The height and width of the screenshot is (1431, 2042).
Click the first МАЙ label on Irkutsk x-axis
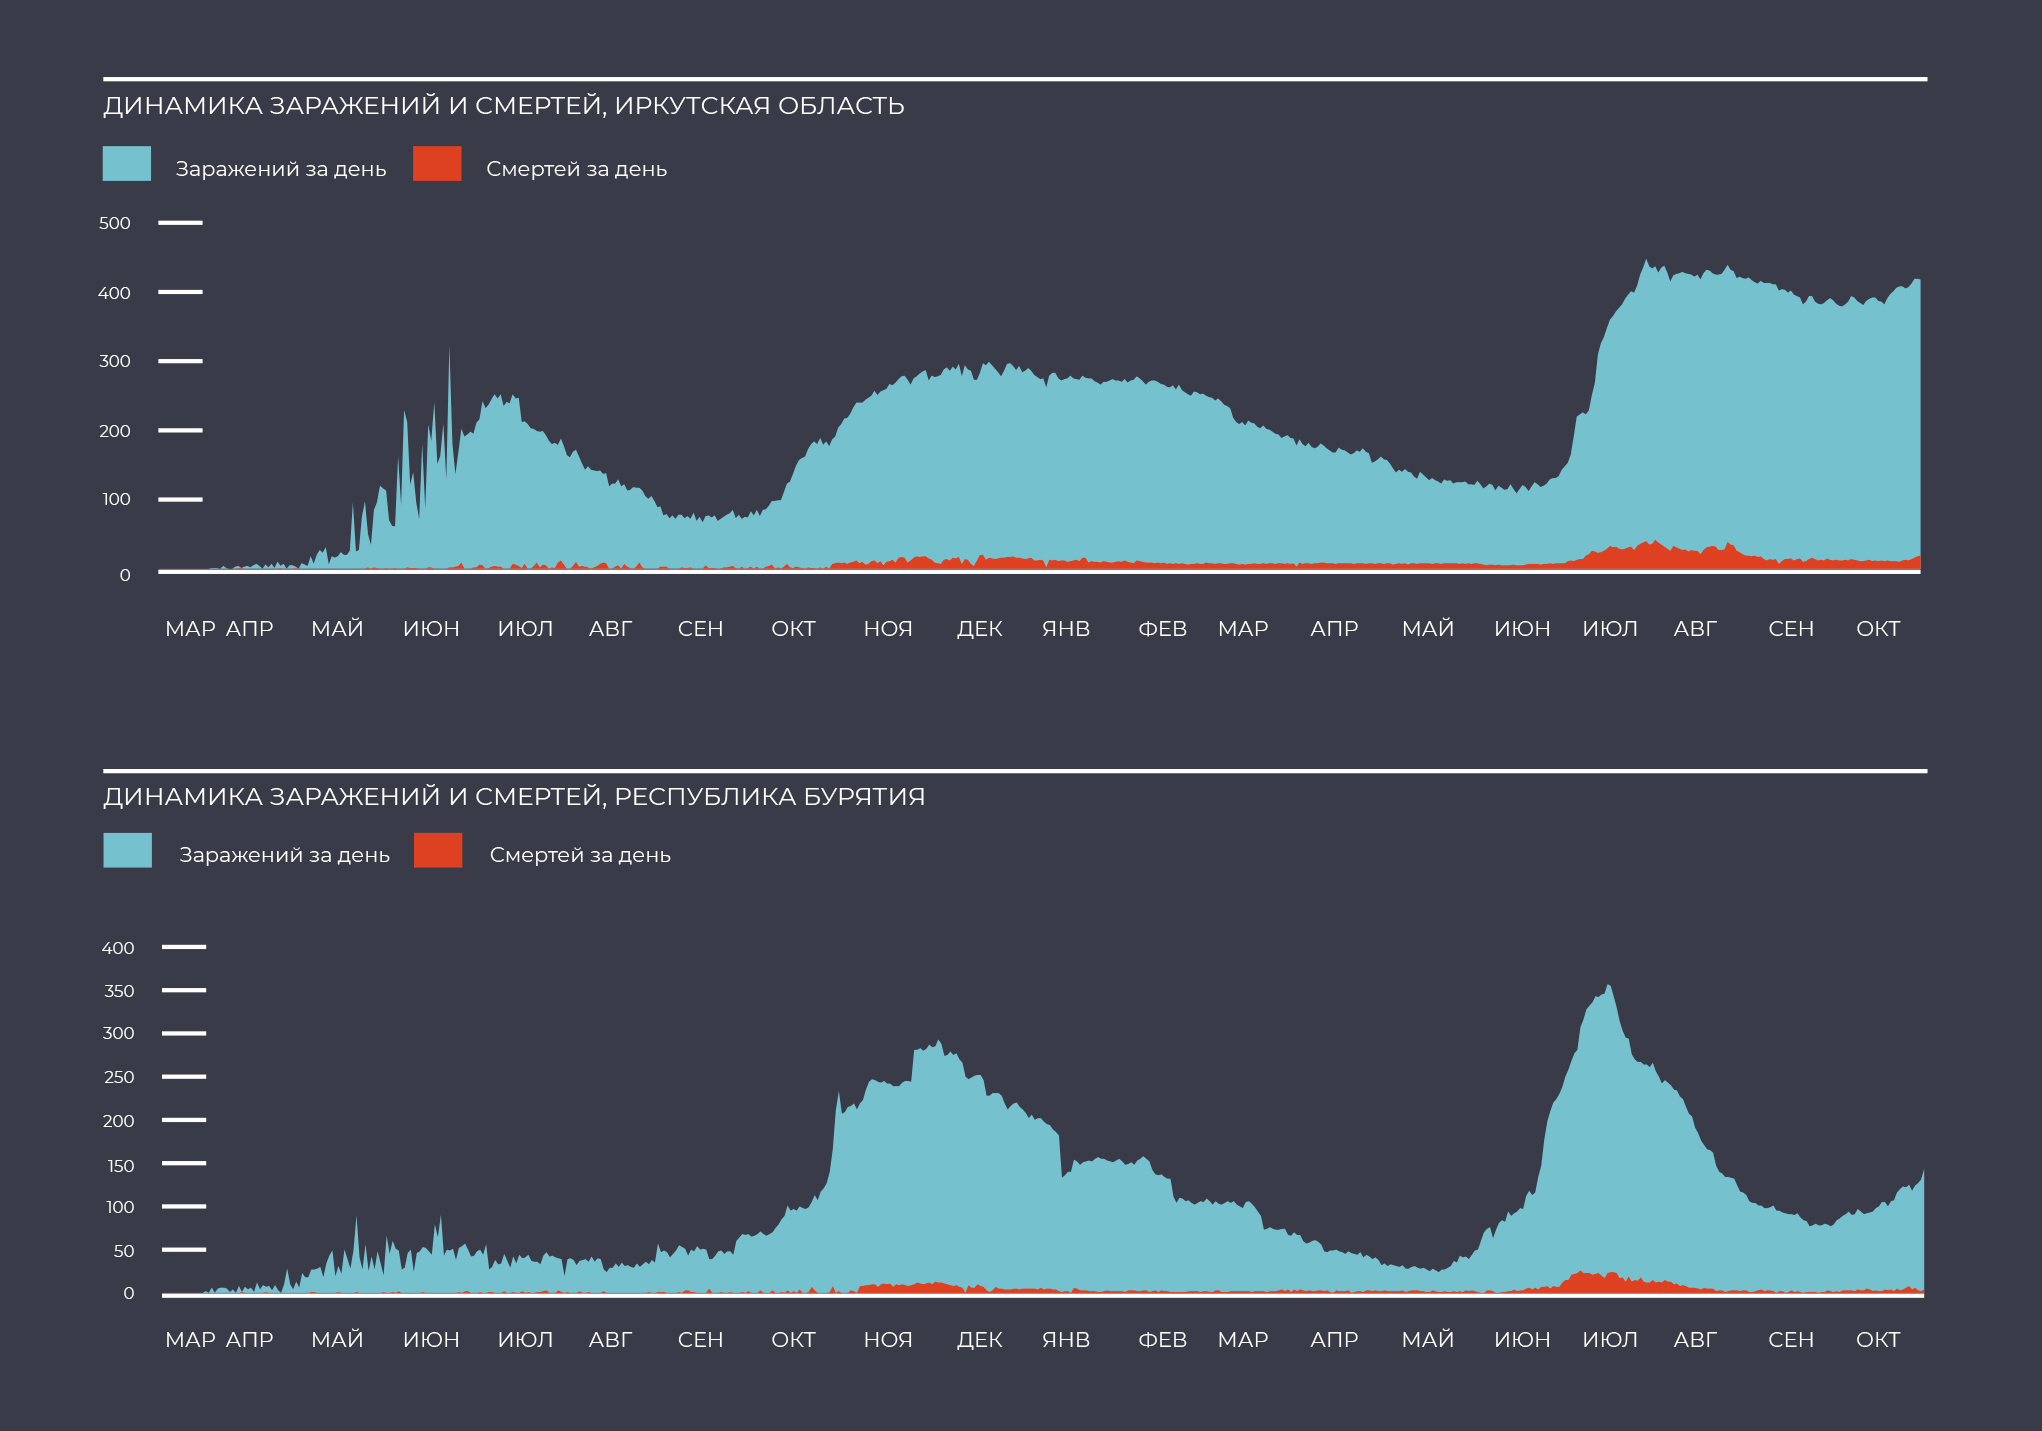pos(337,629)
